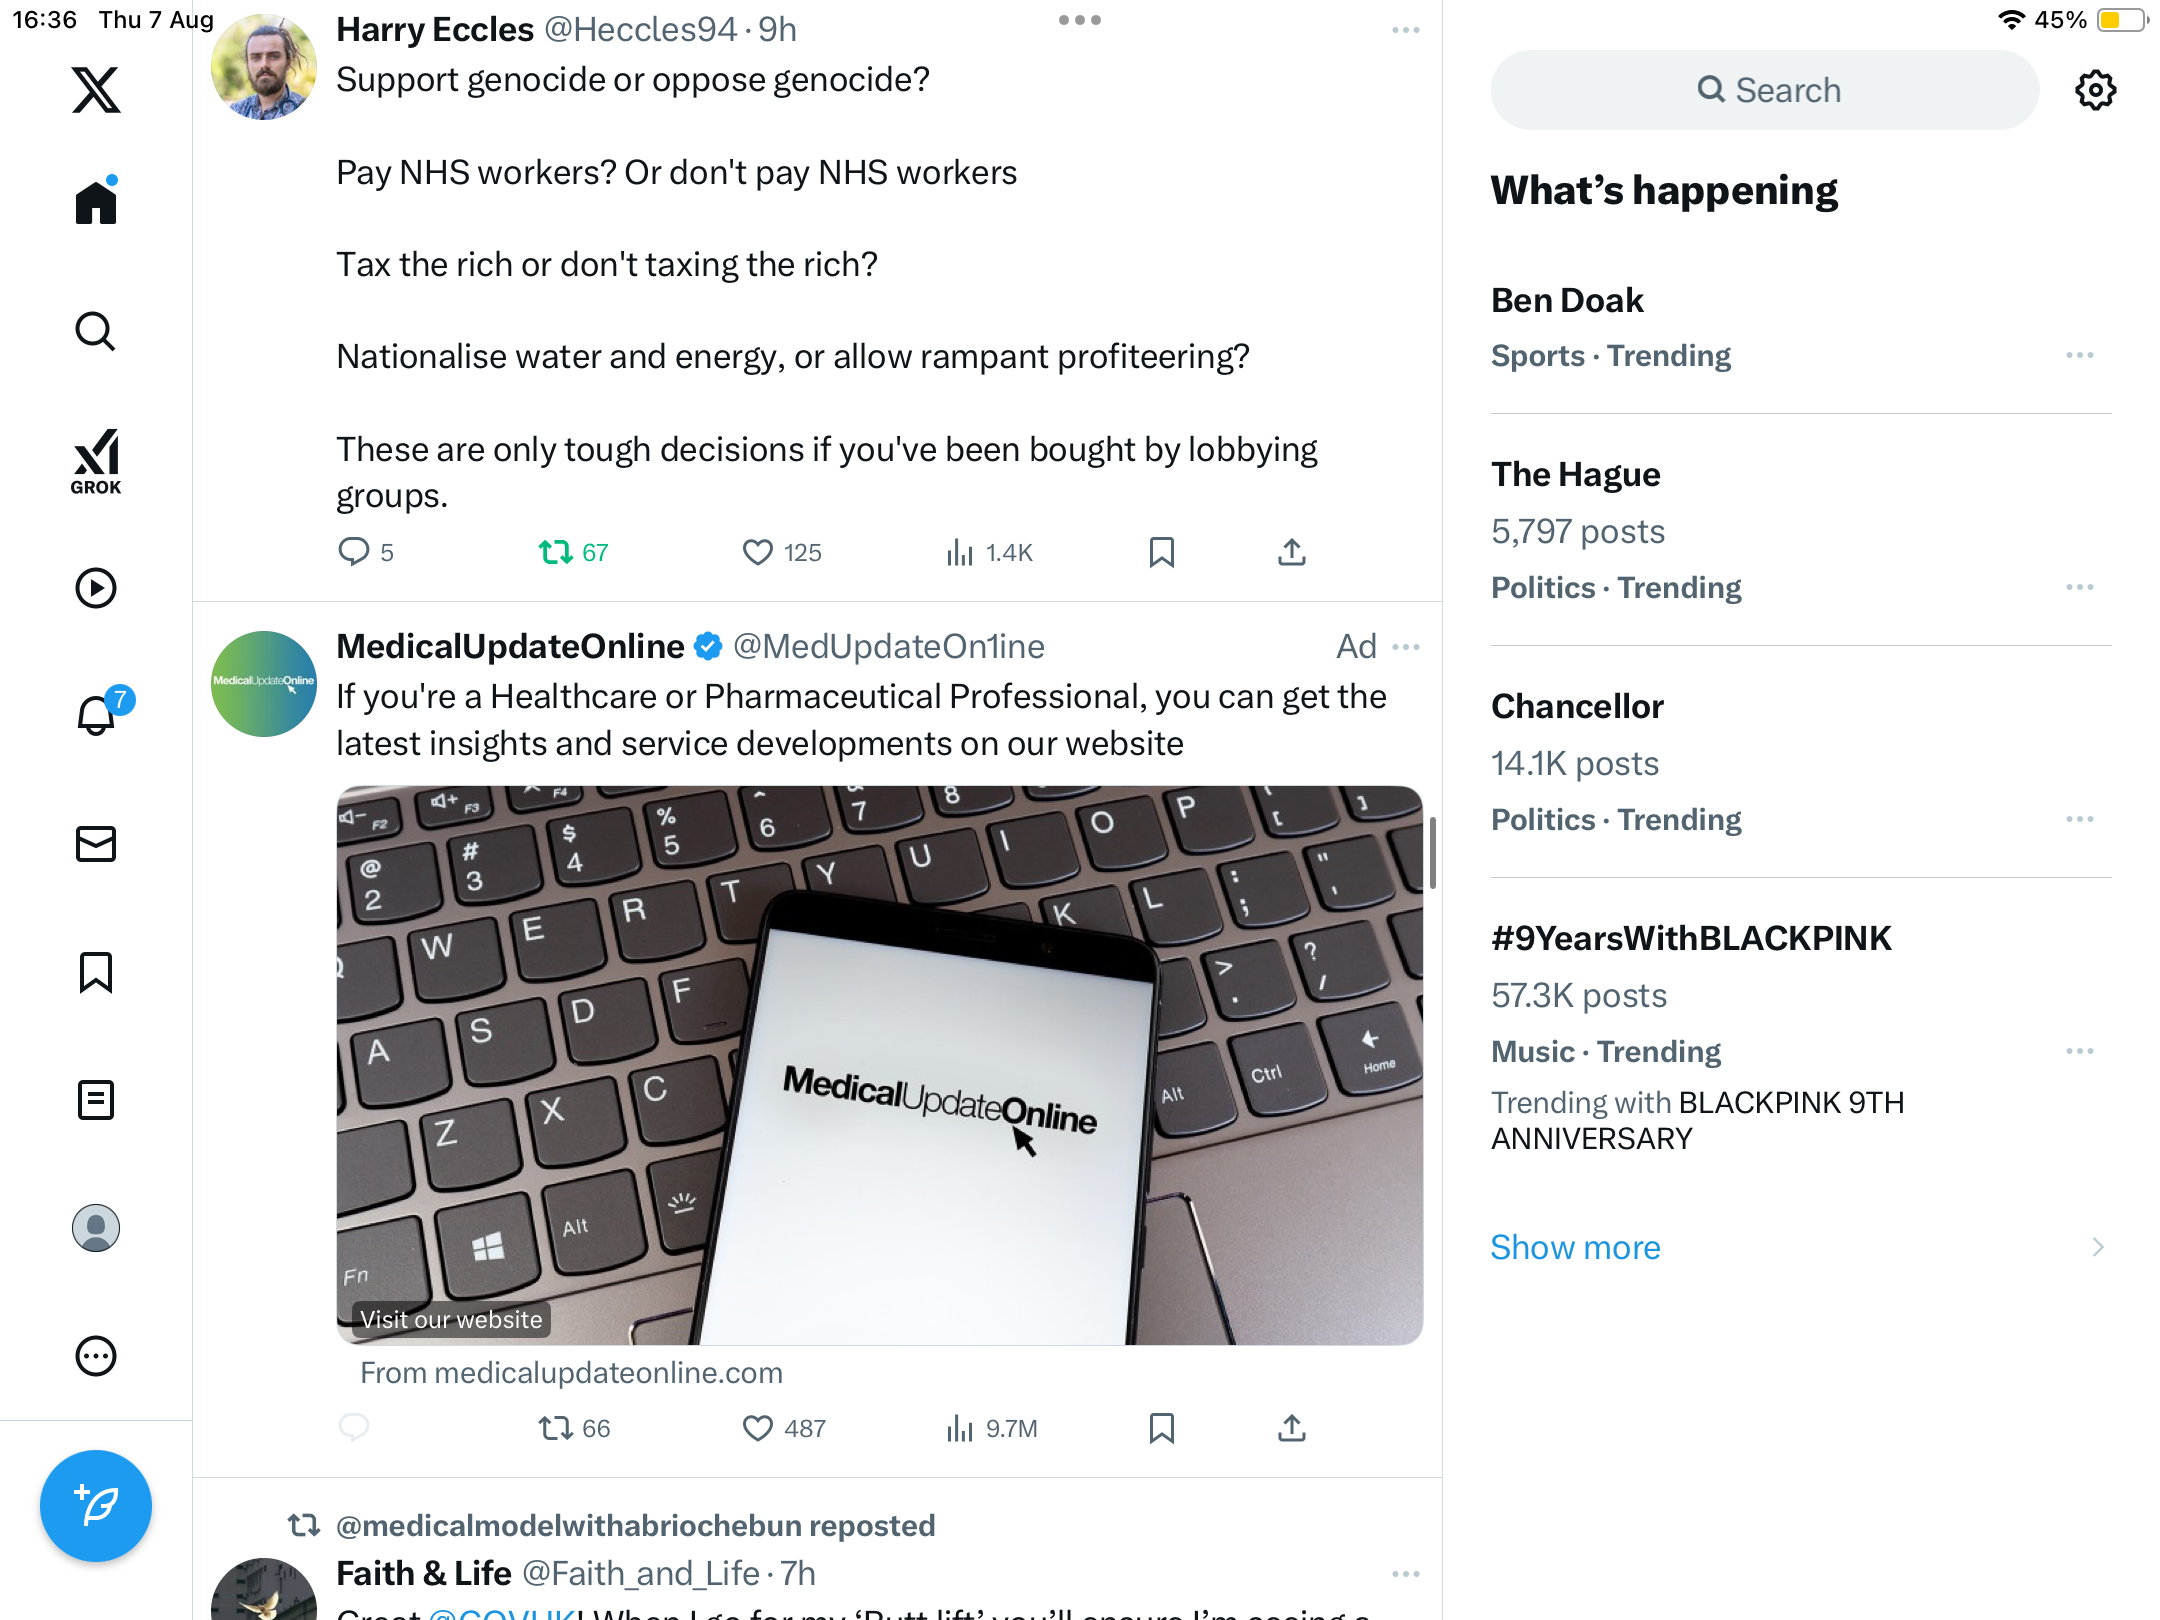Open more options for Ben Doak trend
Image resolution: width=2160 pixels, height=1620 pixels.
[2079, 355]
